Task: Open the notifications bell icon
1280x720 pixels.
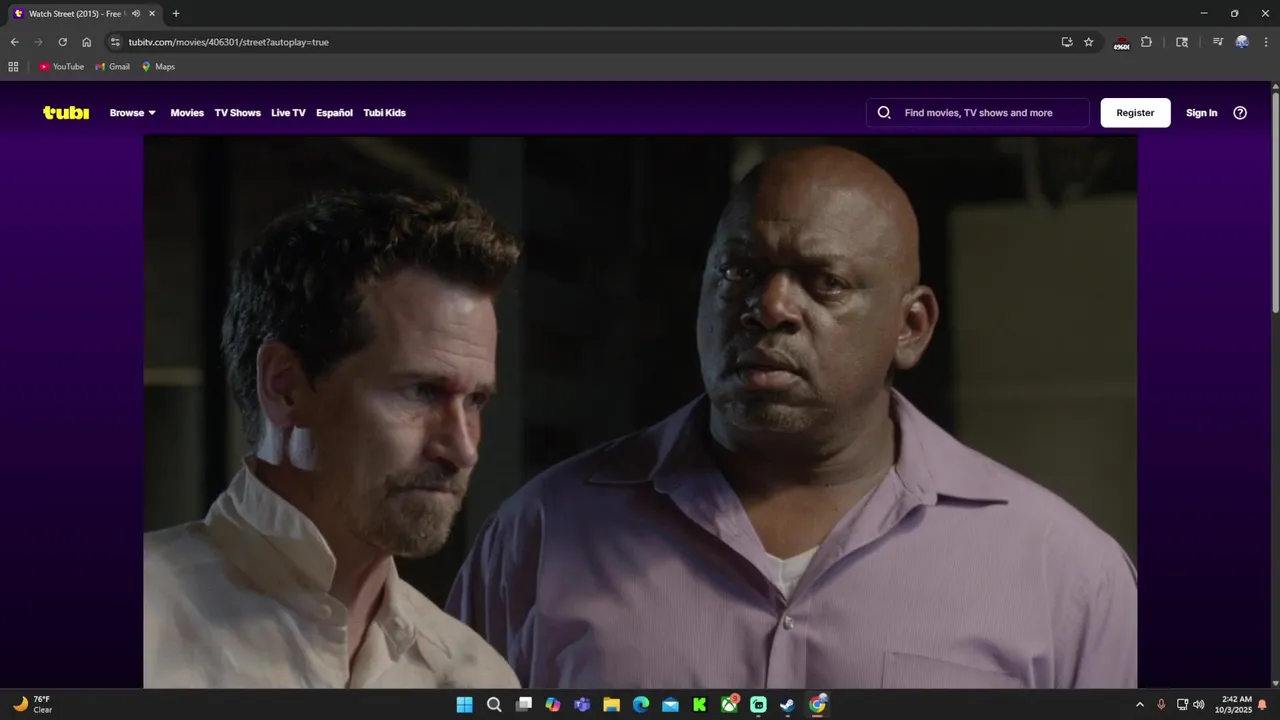Action: point(1263,705)
